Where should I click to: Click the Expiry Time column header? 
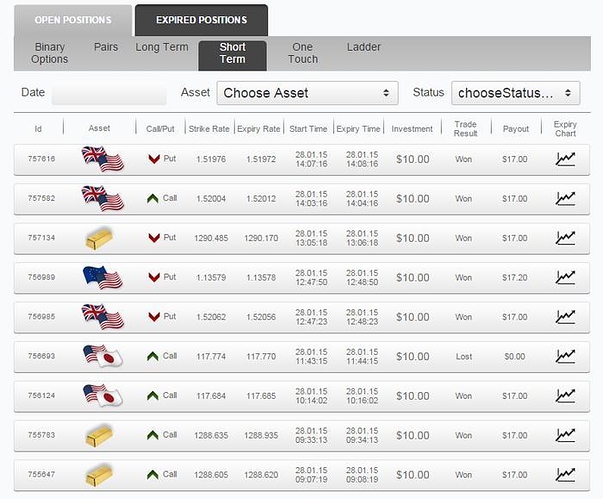click(x=358, y=129)
